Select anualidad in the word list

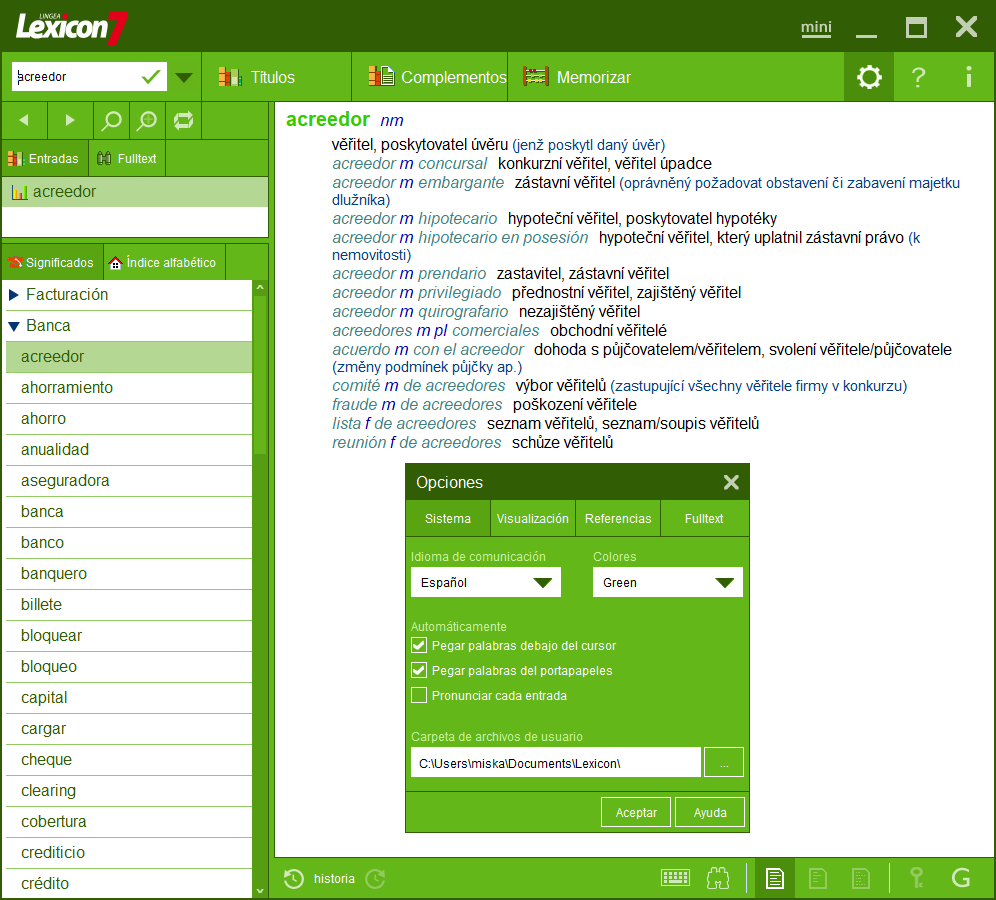(129, 450)
